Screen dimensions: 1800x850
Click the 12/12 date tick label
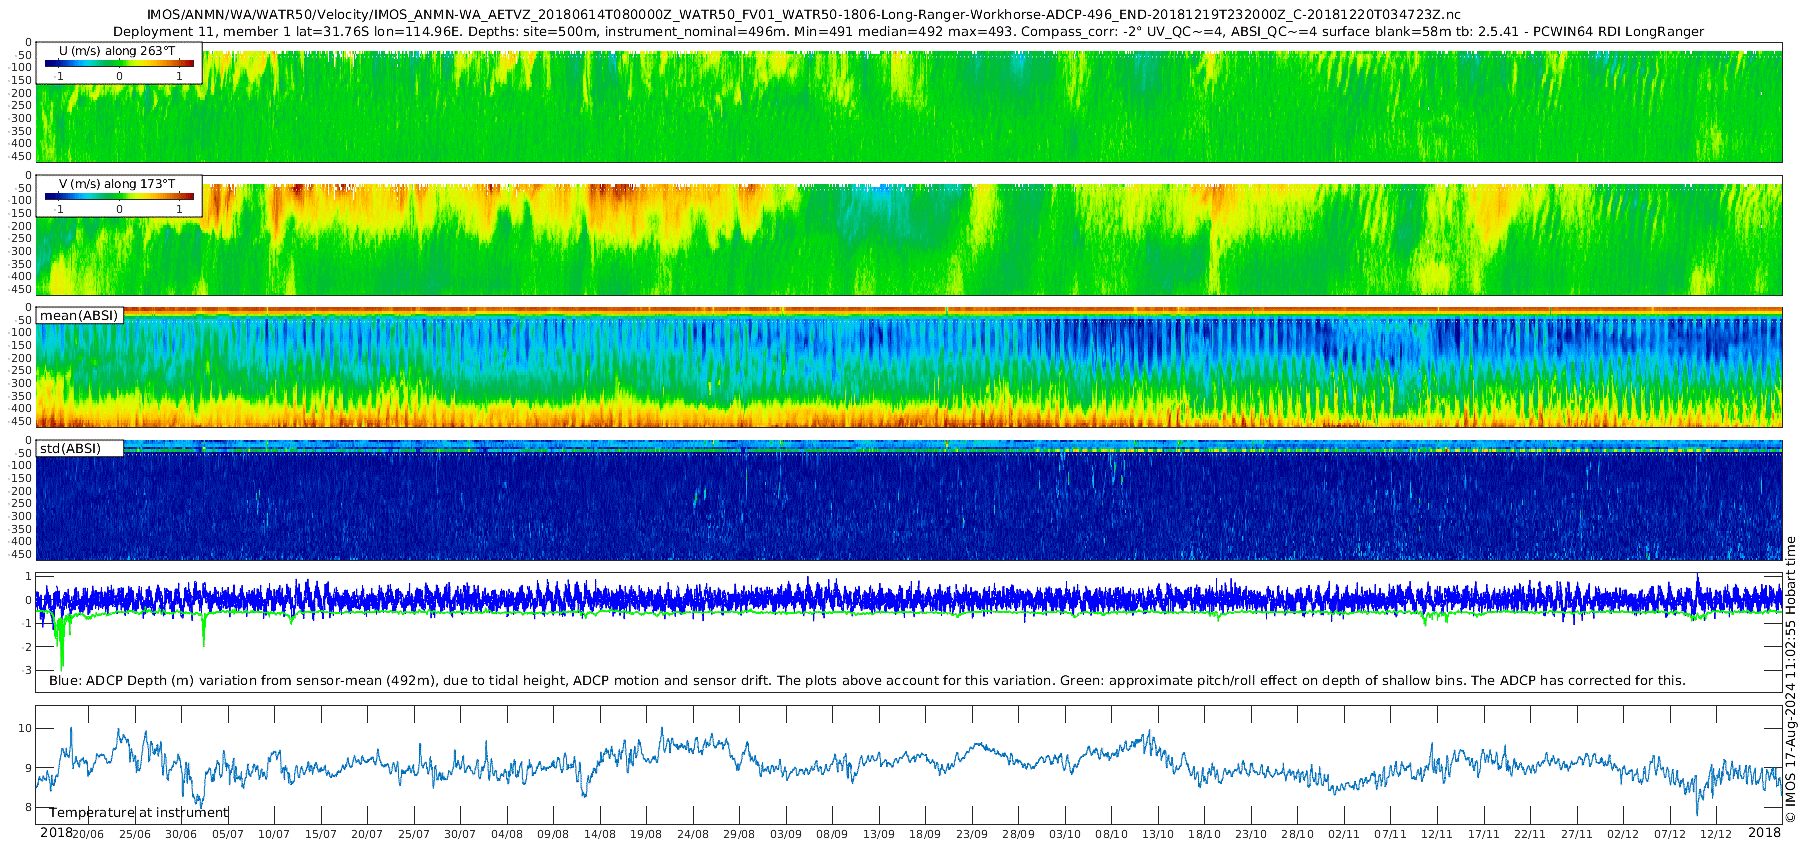click(x=1716, y=834)
